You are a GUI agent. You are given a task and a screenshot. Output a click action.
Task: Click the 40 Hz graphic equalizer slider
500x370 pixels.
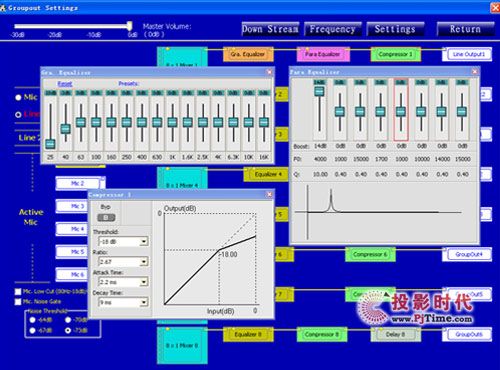(65, 129)
